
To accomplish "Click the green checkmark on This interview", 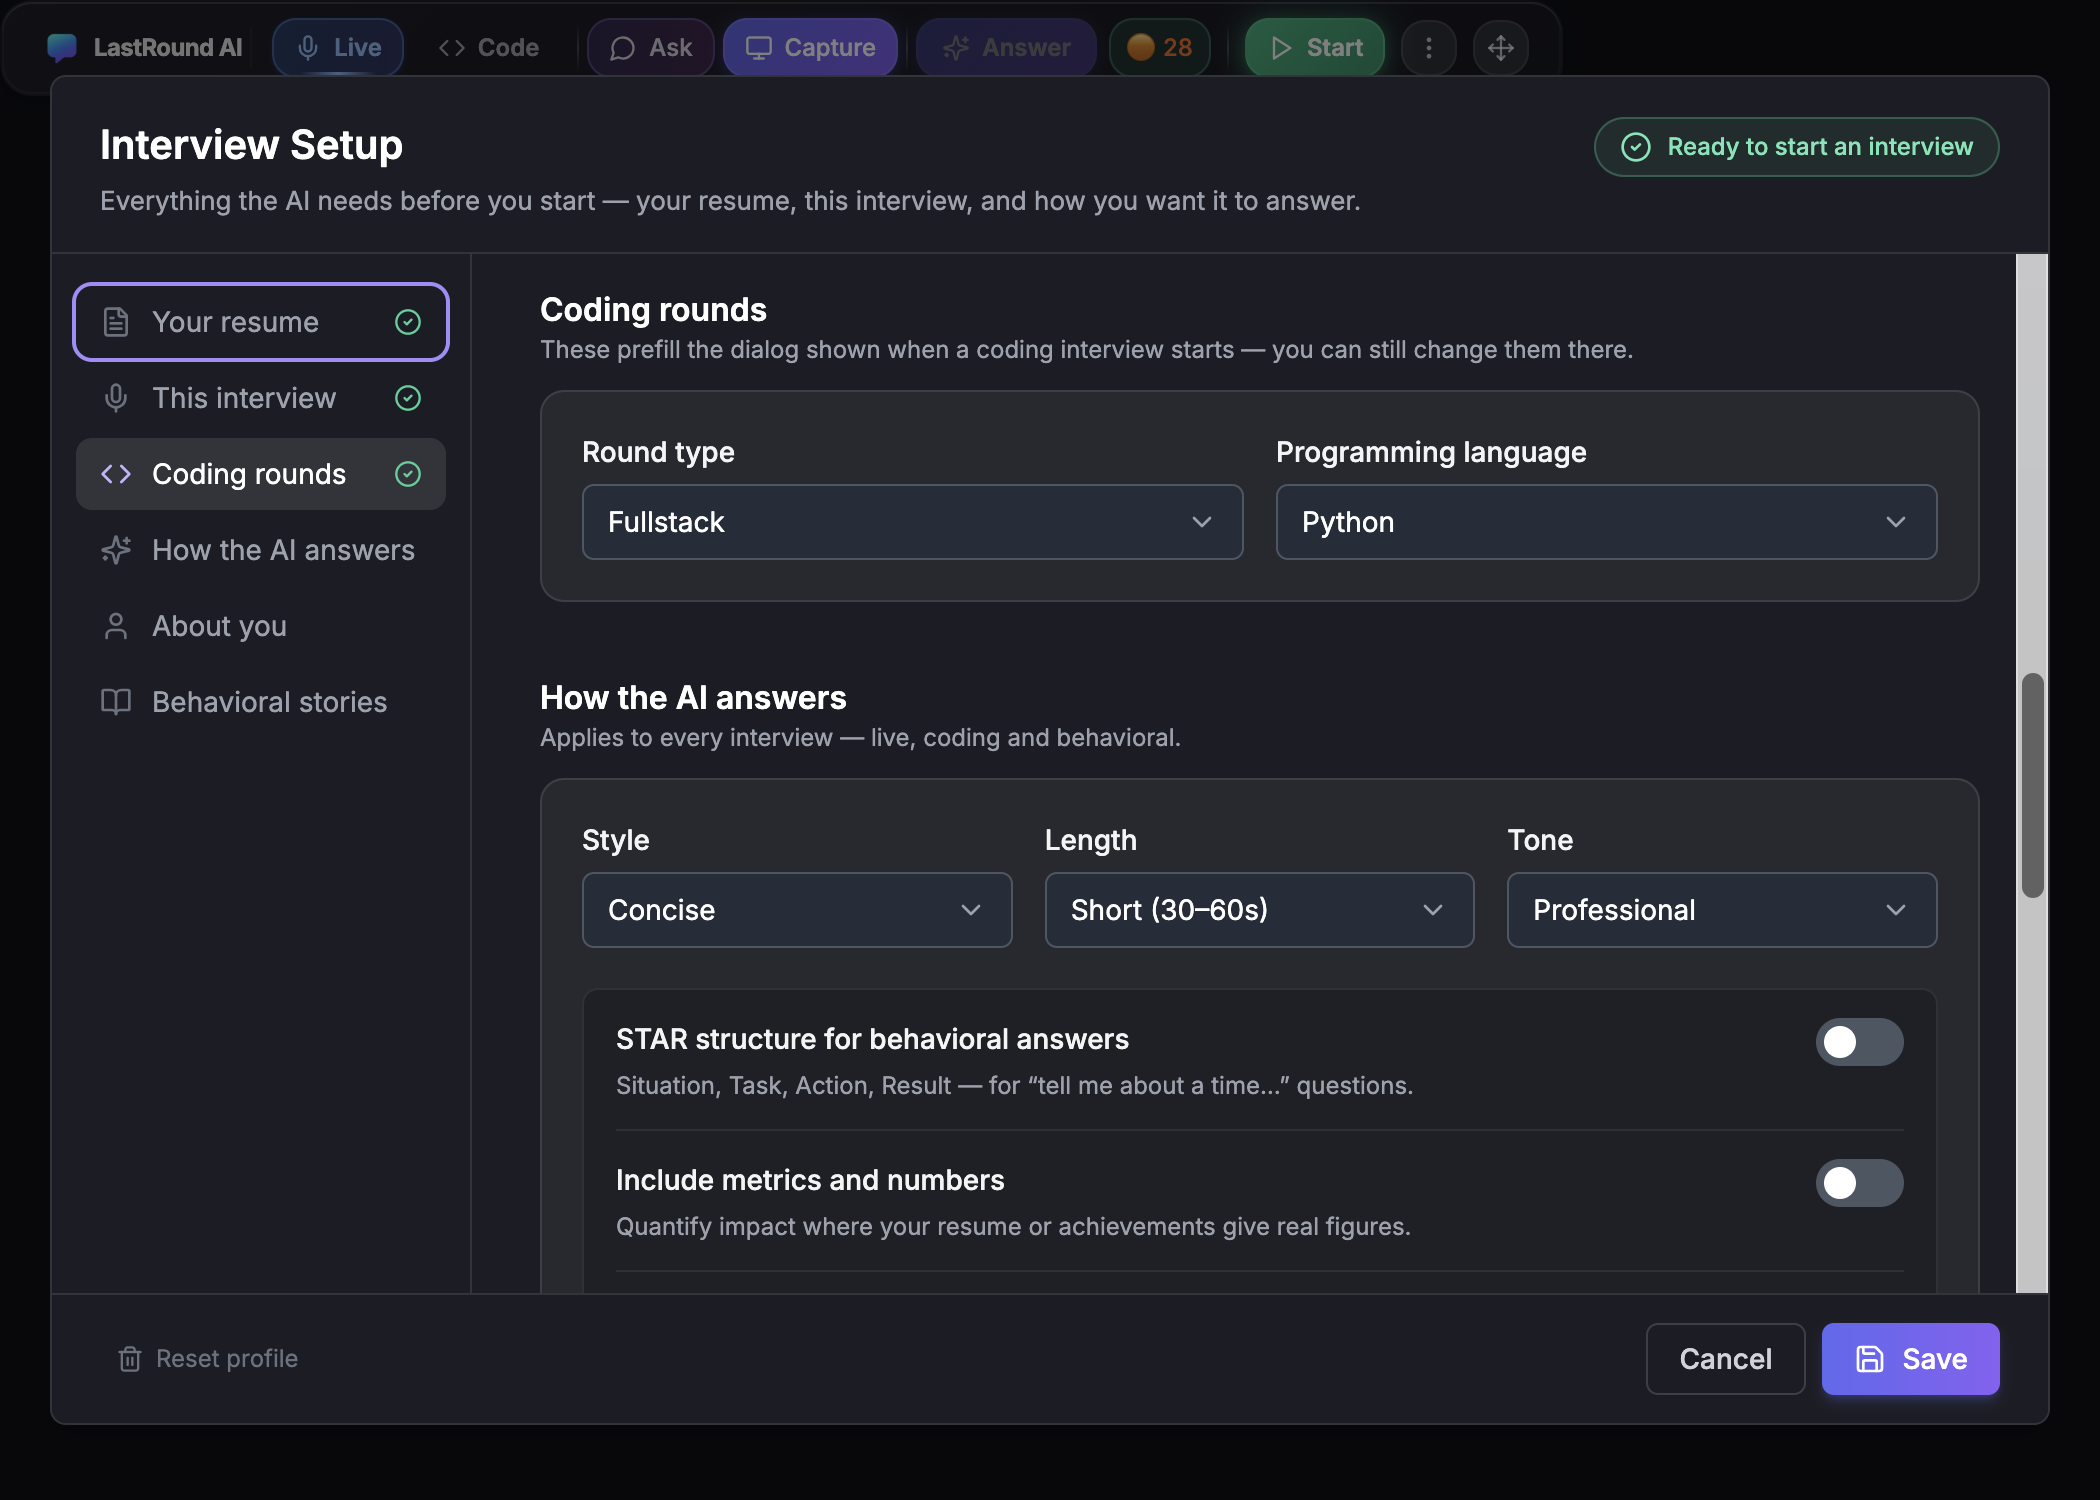I will [x=408, y=398].
